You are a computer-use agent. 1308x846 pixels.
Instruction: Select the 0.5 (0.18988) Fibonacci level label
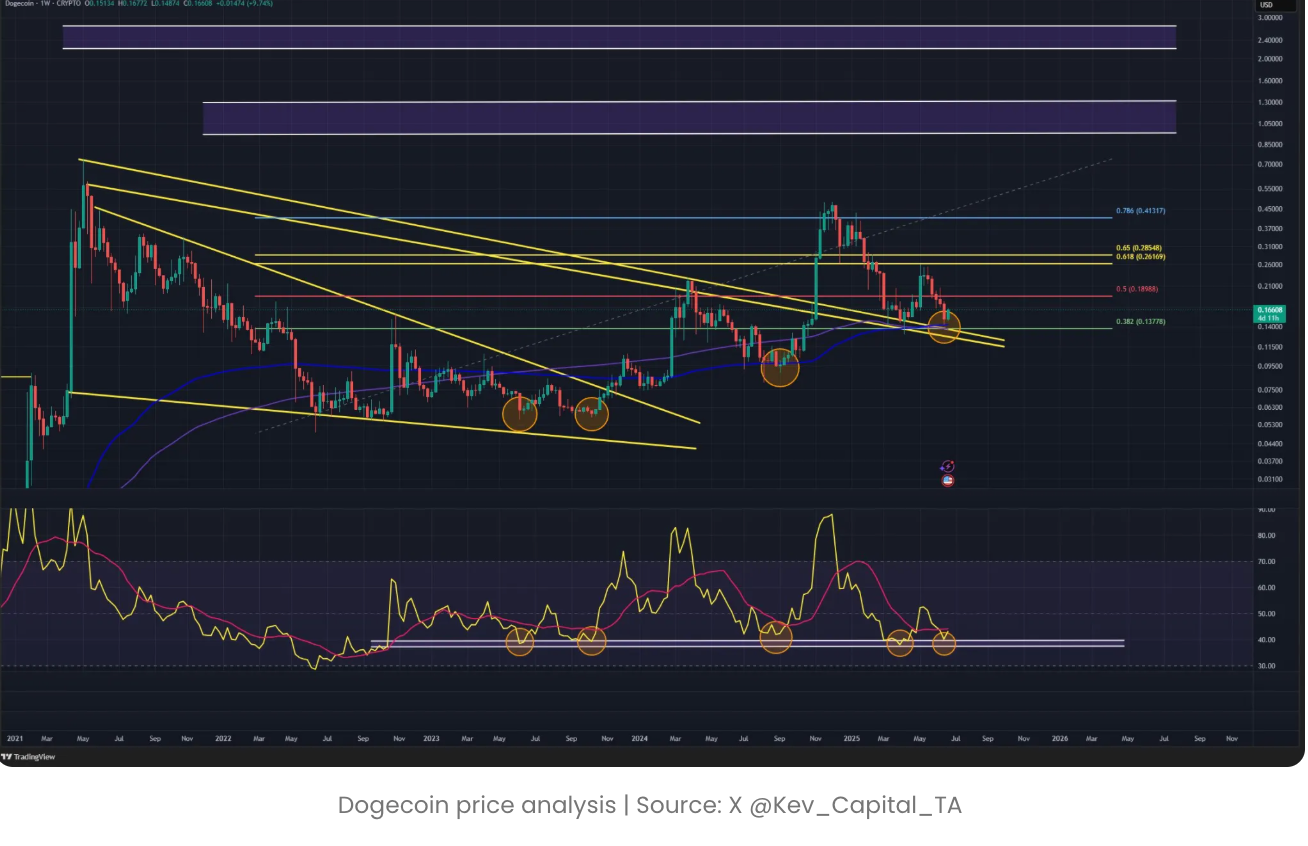click(x=1139, y=289)
